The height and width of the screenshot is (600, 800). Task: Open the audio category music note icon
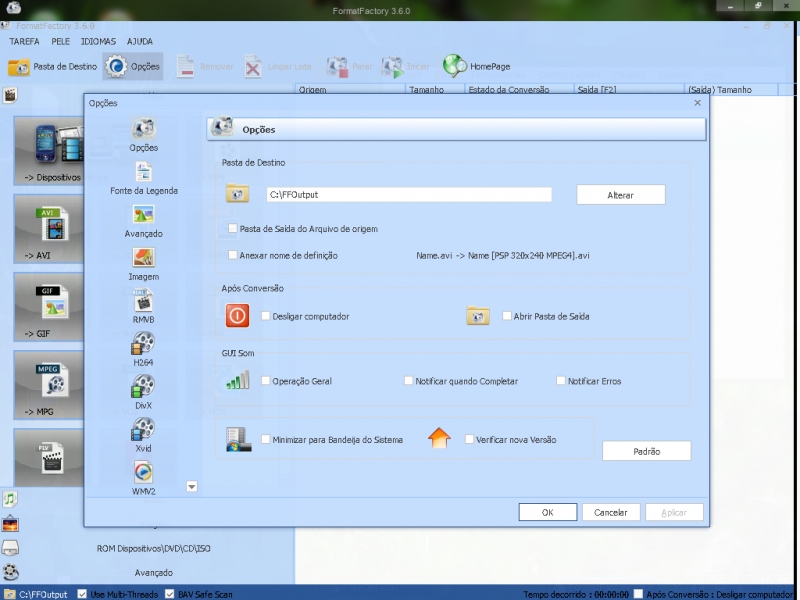10,498
